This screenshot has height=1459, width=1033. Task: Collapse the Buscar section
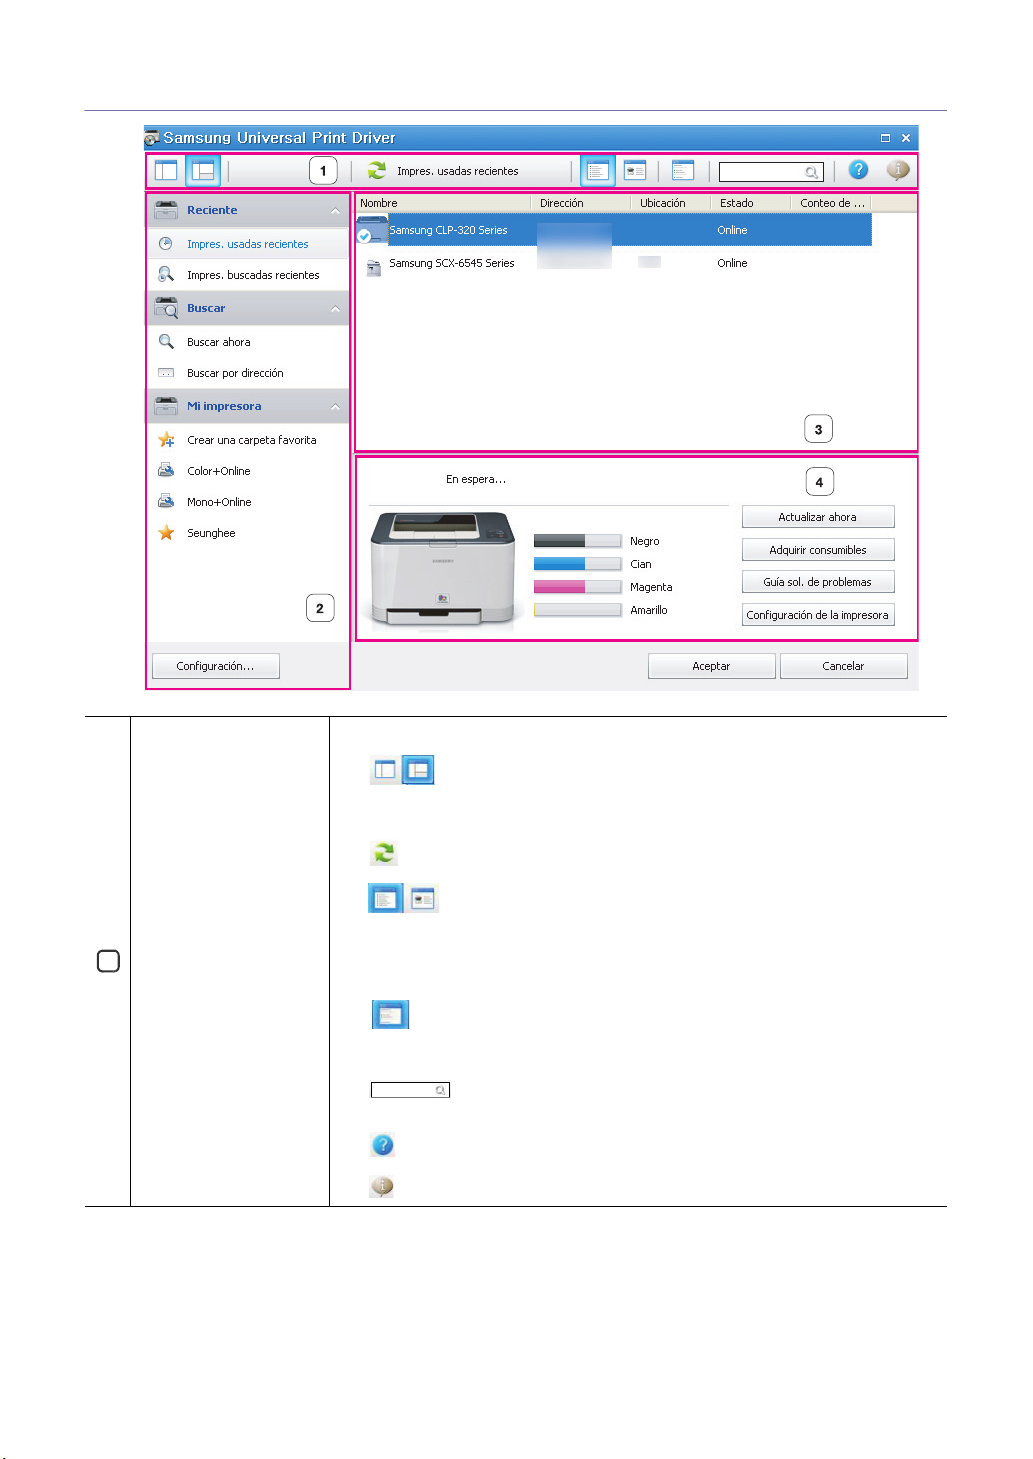[x=335, y=309]
